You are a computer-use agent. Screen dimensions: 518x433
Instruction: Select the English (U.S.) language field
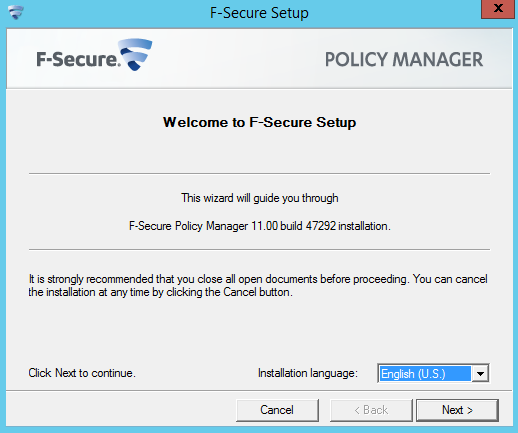[x=425, y=373]
